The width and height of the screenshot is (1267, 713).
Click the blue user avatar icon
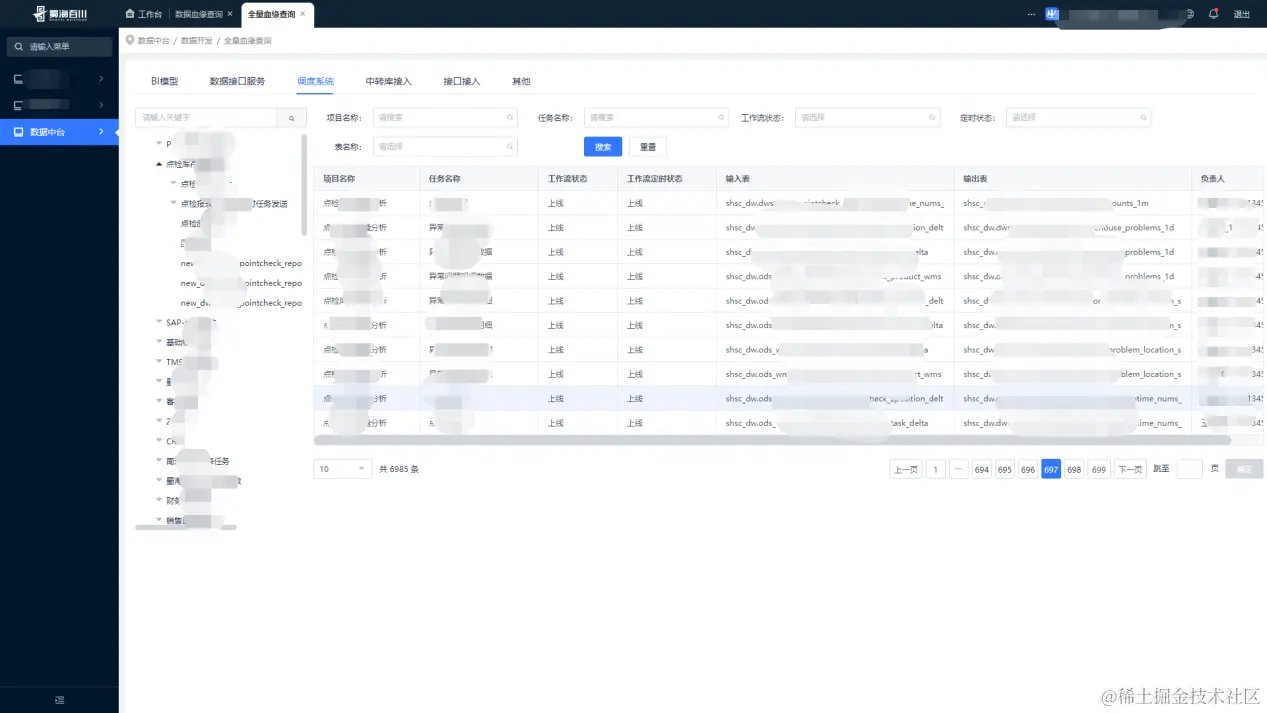(x=1052, y=14)
